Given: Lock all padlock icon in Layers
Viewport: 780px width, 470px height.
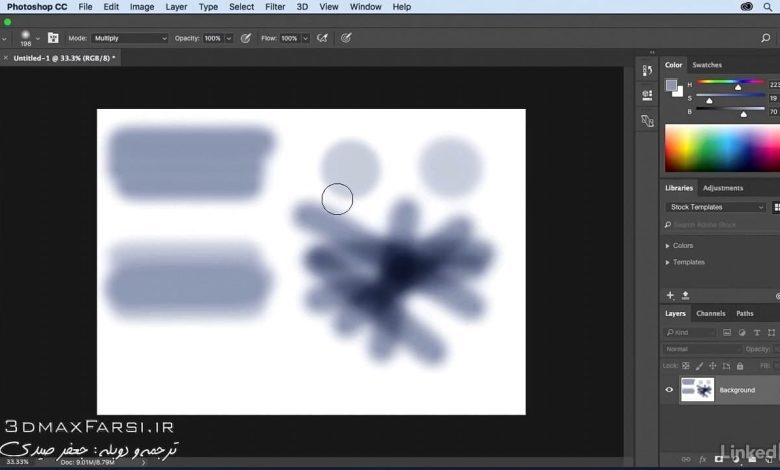Looking at the screenshot, I should pos(740,366).
